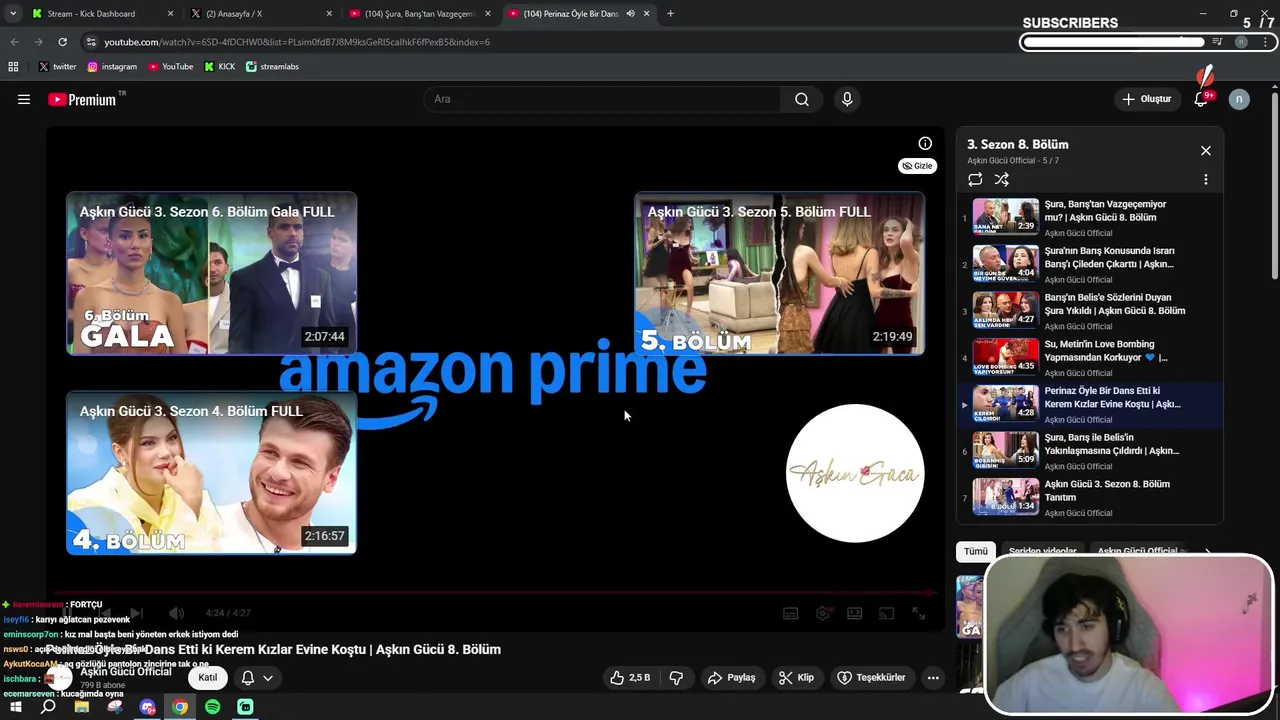Open the instagram bookmark
Image resolution: width=1280 pixels, height=720 pixels.
coord(111,67)
